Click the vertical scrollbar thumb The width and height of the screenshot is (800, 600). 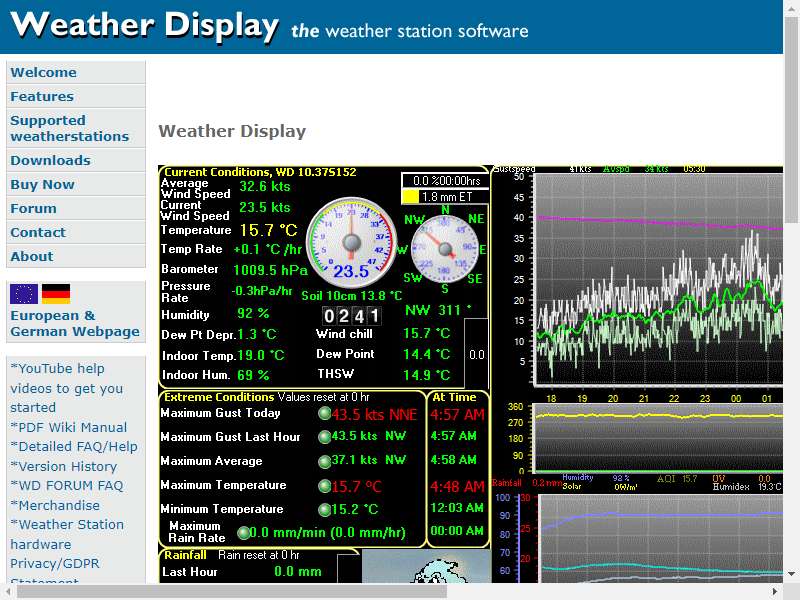tap(791, 120)
